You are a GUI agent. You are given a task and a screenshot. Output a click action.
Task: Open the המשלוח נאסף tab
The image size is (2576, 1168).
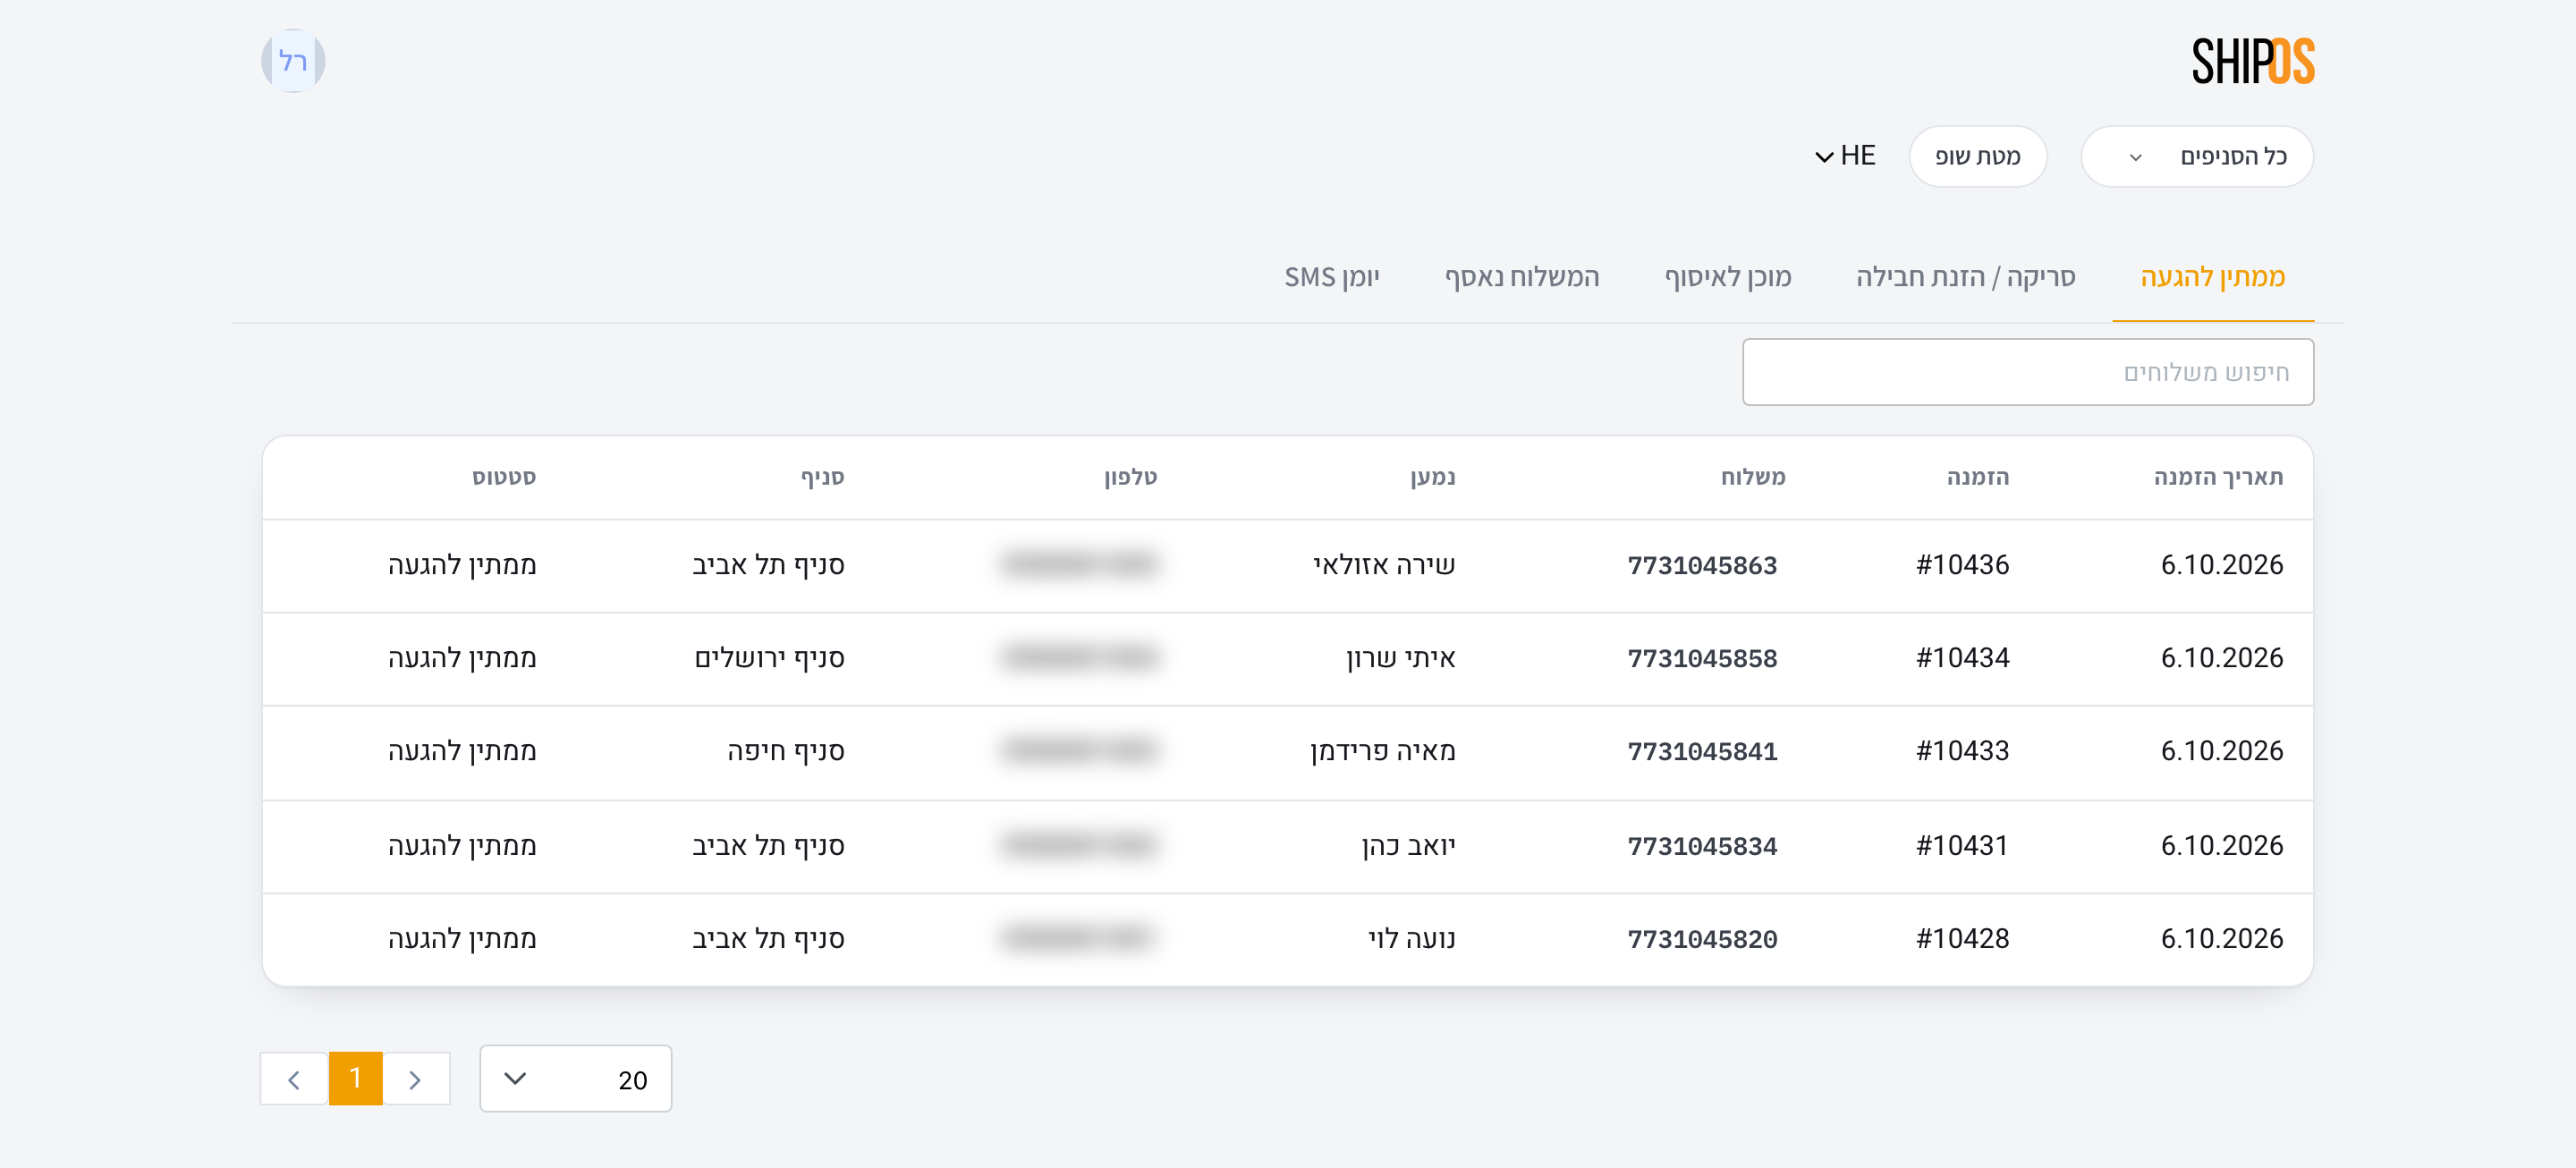pos(1521,277)
